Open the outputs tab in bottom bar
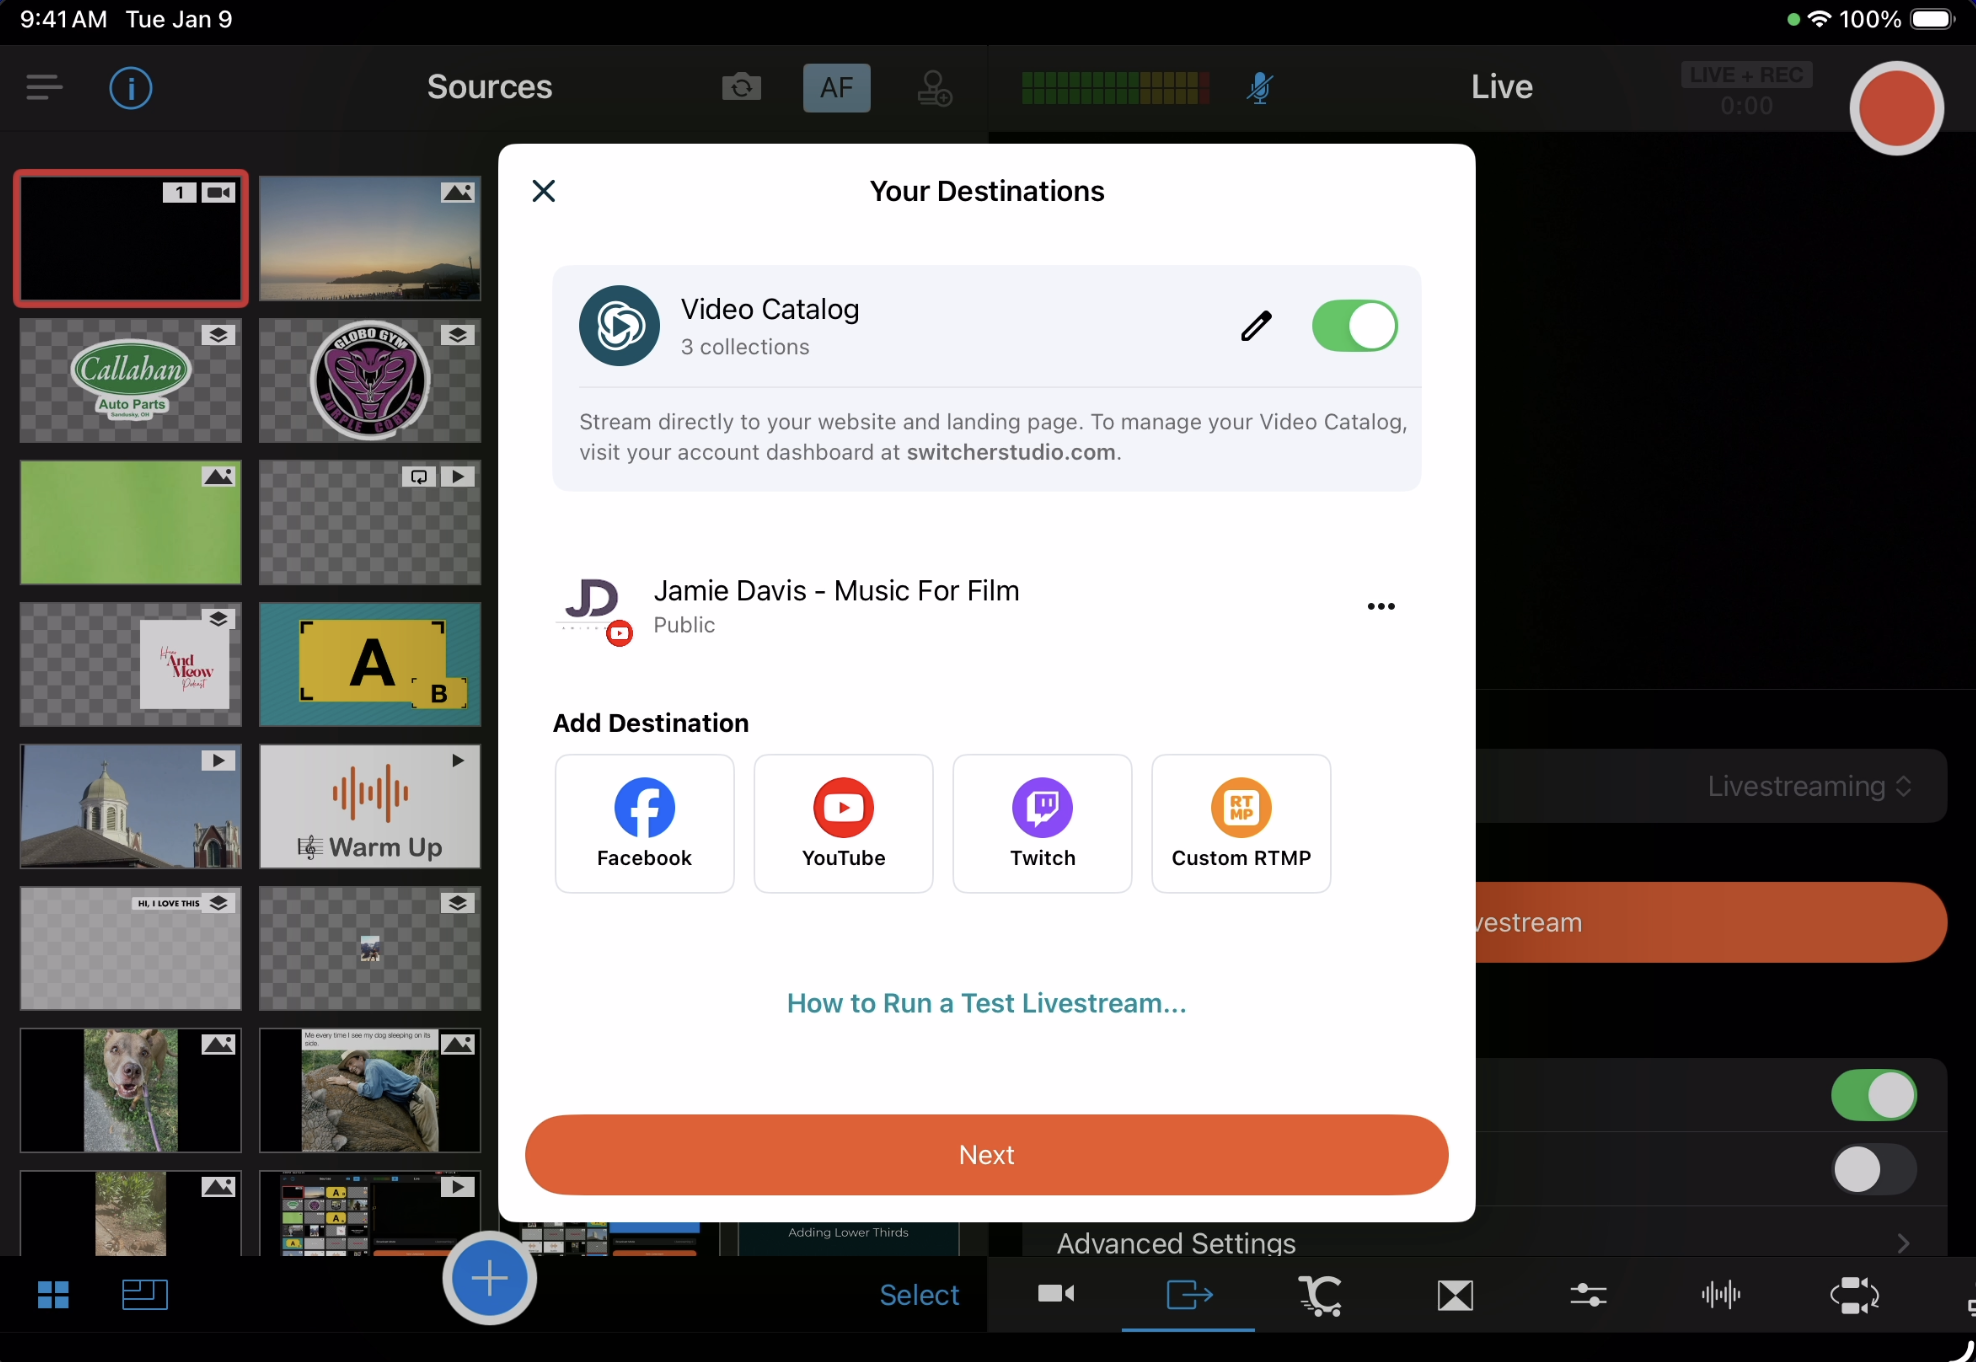Screen dimensions: 1976x1362 [x=1188, y=1295]
